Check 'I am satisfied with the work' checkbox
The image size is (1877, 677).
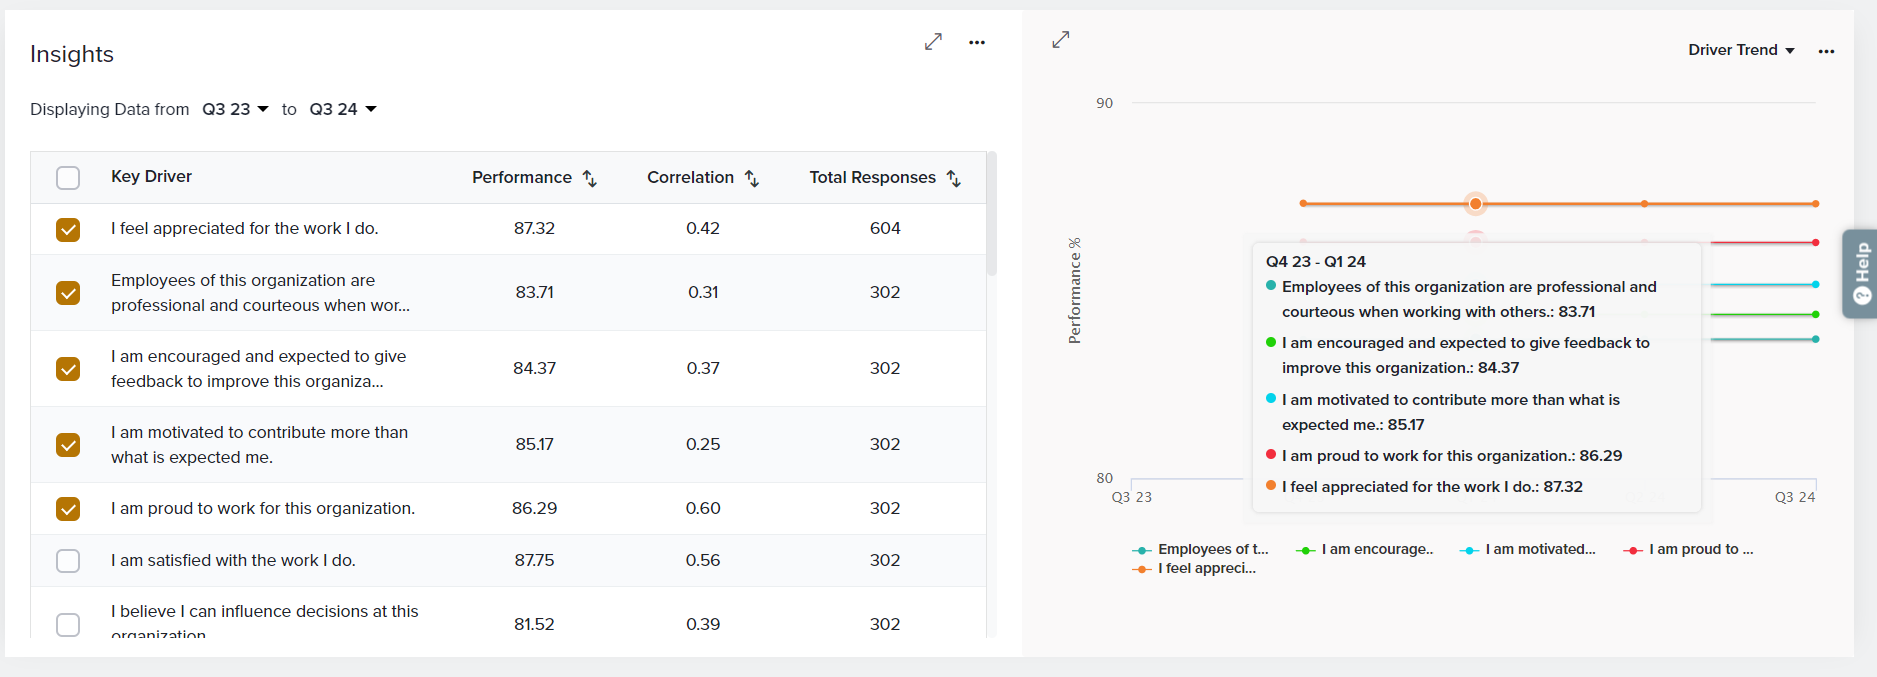click(68, 561)
